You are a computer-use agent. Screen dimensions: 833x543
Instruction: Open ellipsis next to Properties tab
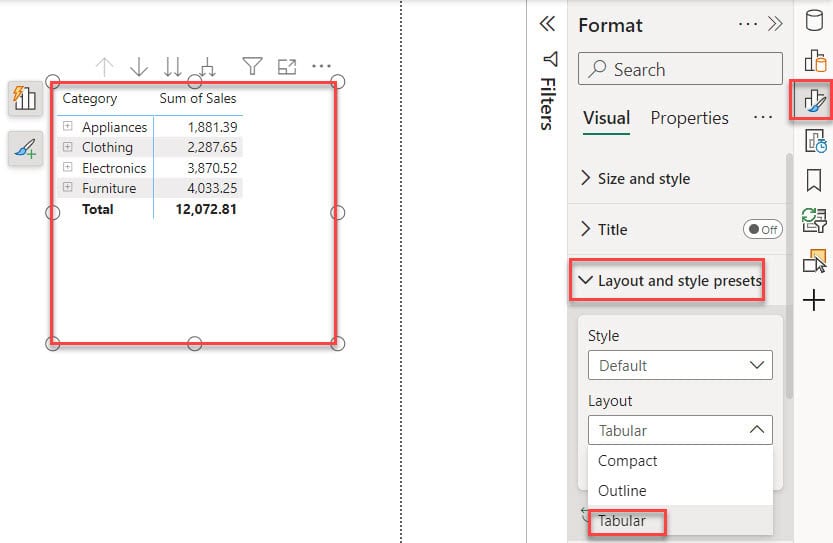point(763,117)
